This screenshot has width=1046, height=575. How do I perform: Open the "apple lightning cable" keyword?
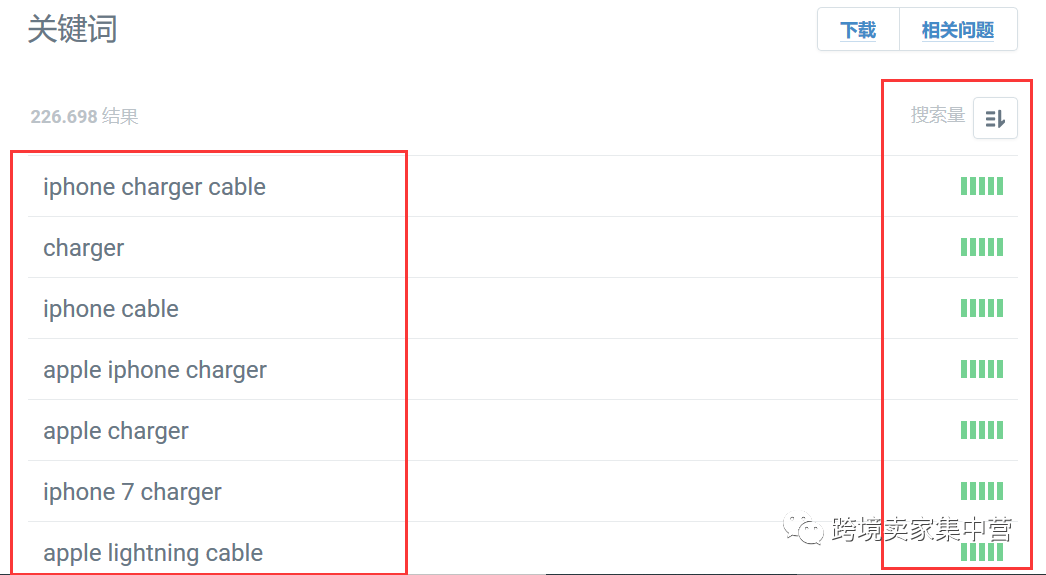153,553
